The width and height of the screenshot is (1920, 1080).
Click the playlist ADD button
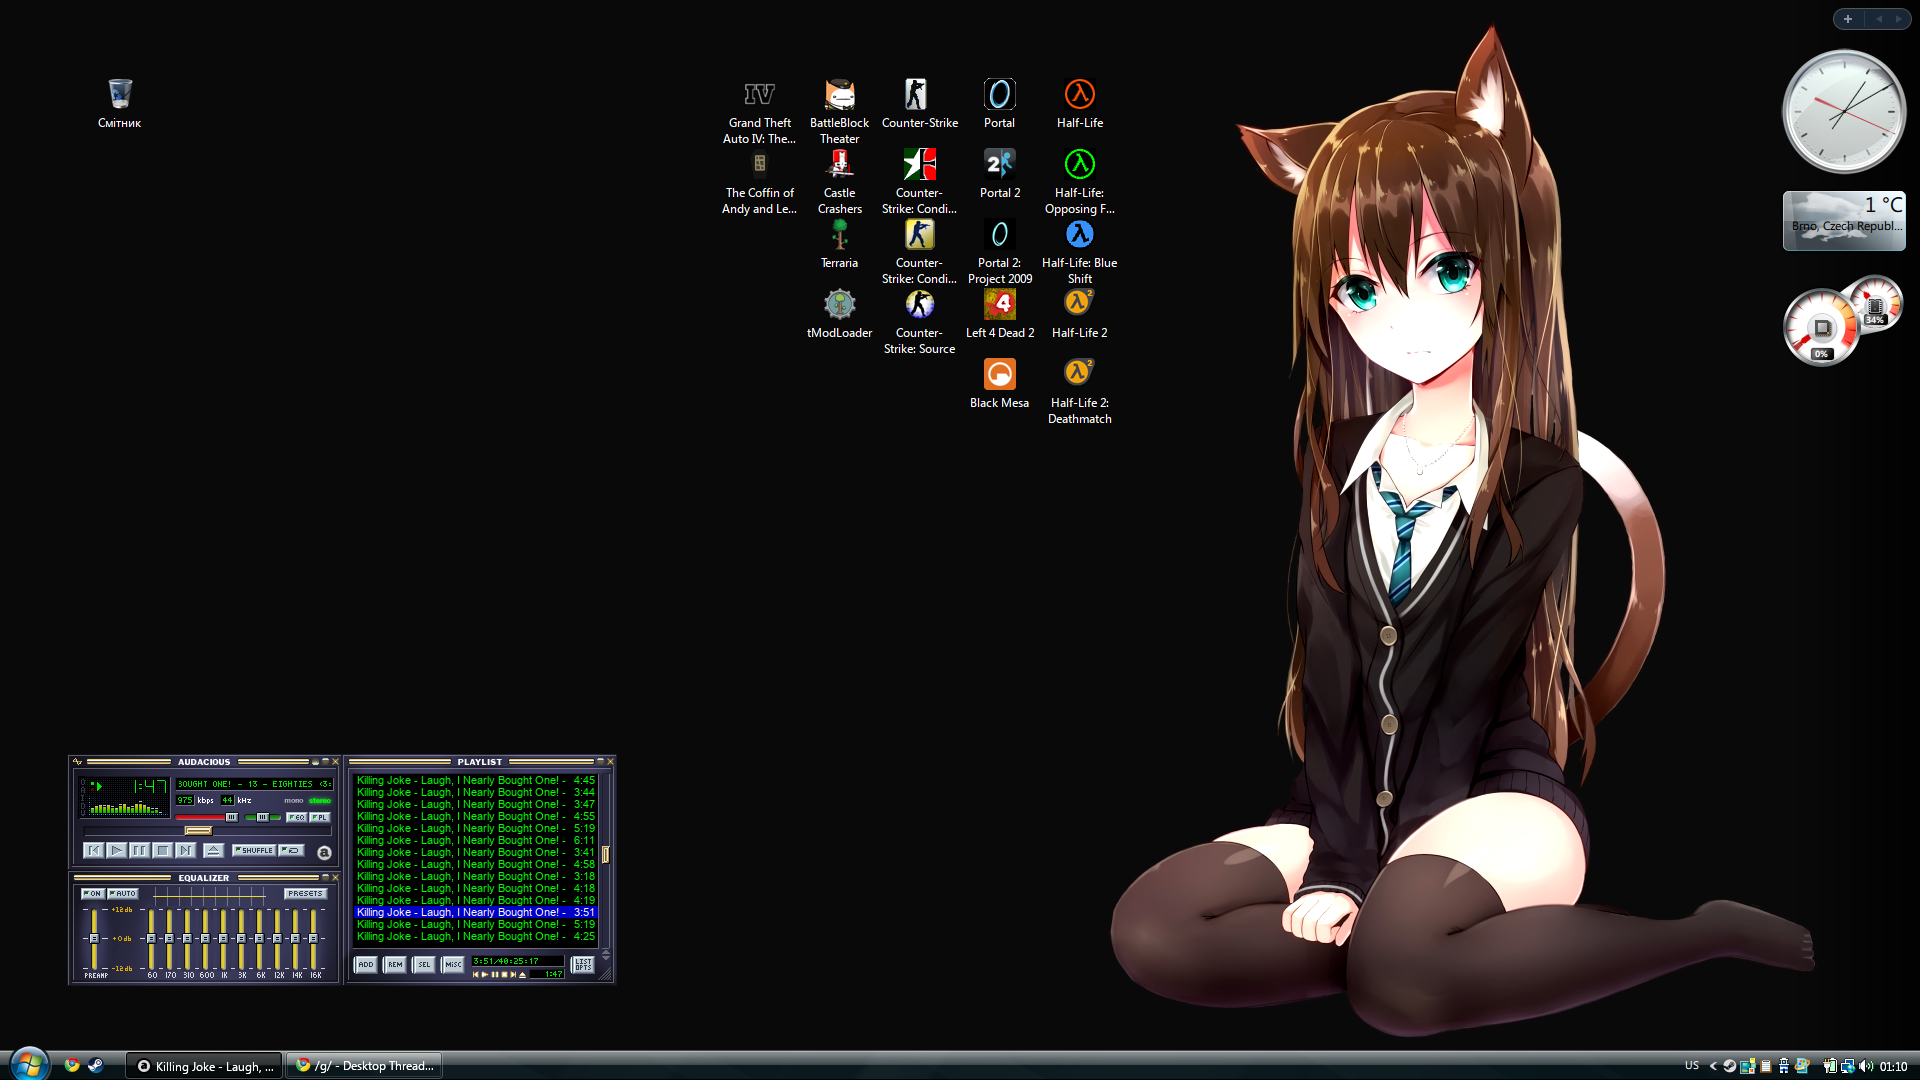coord(366,965)
